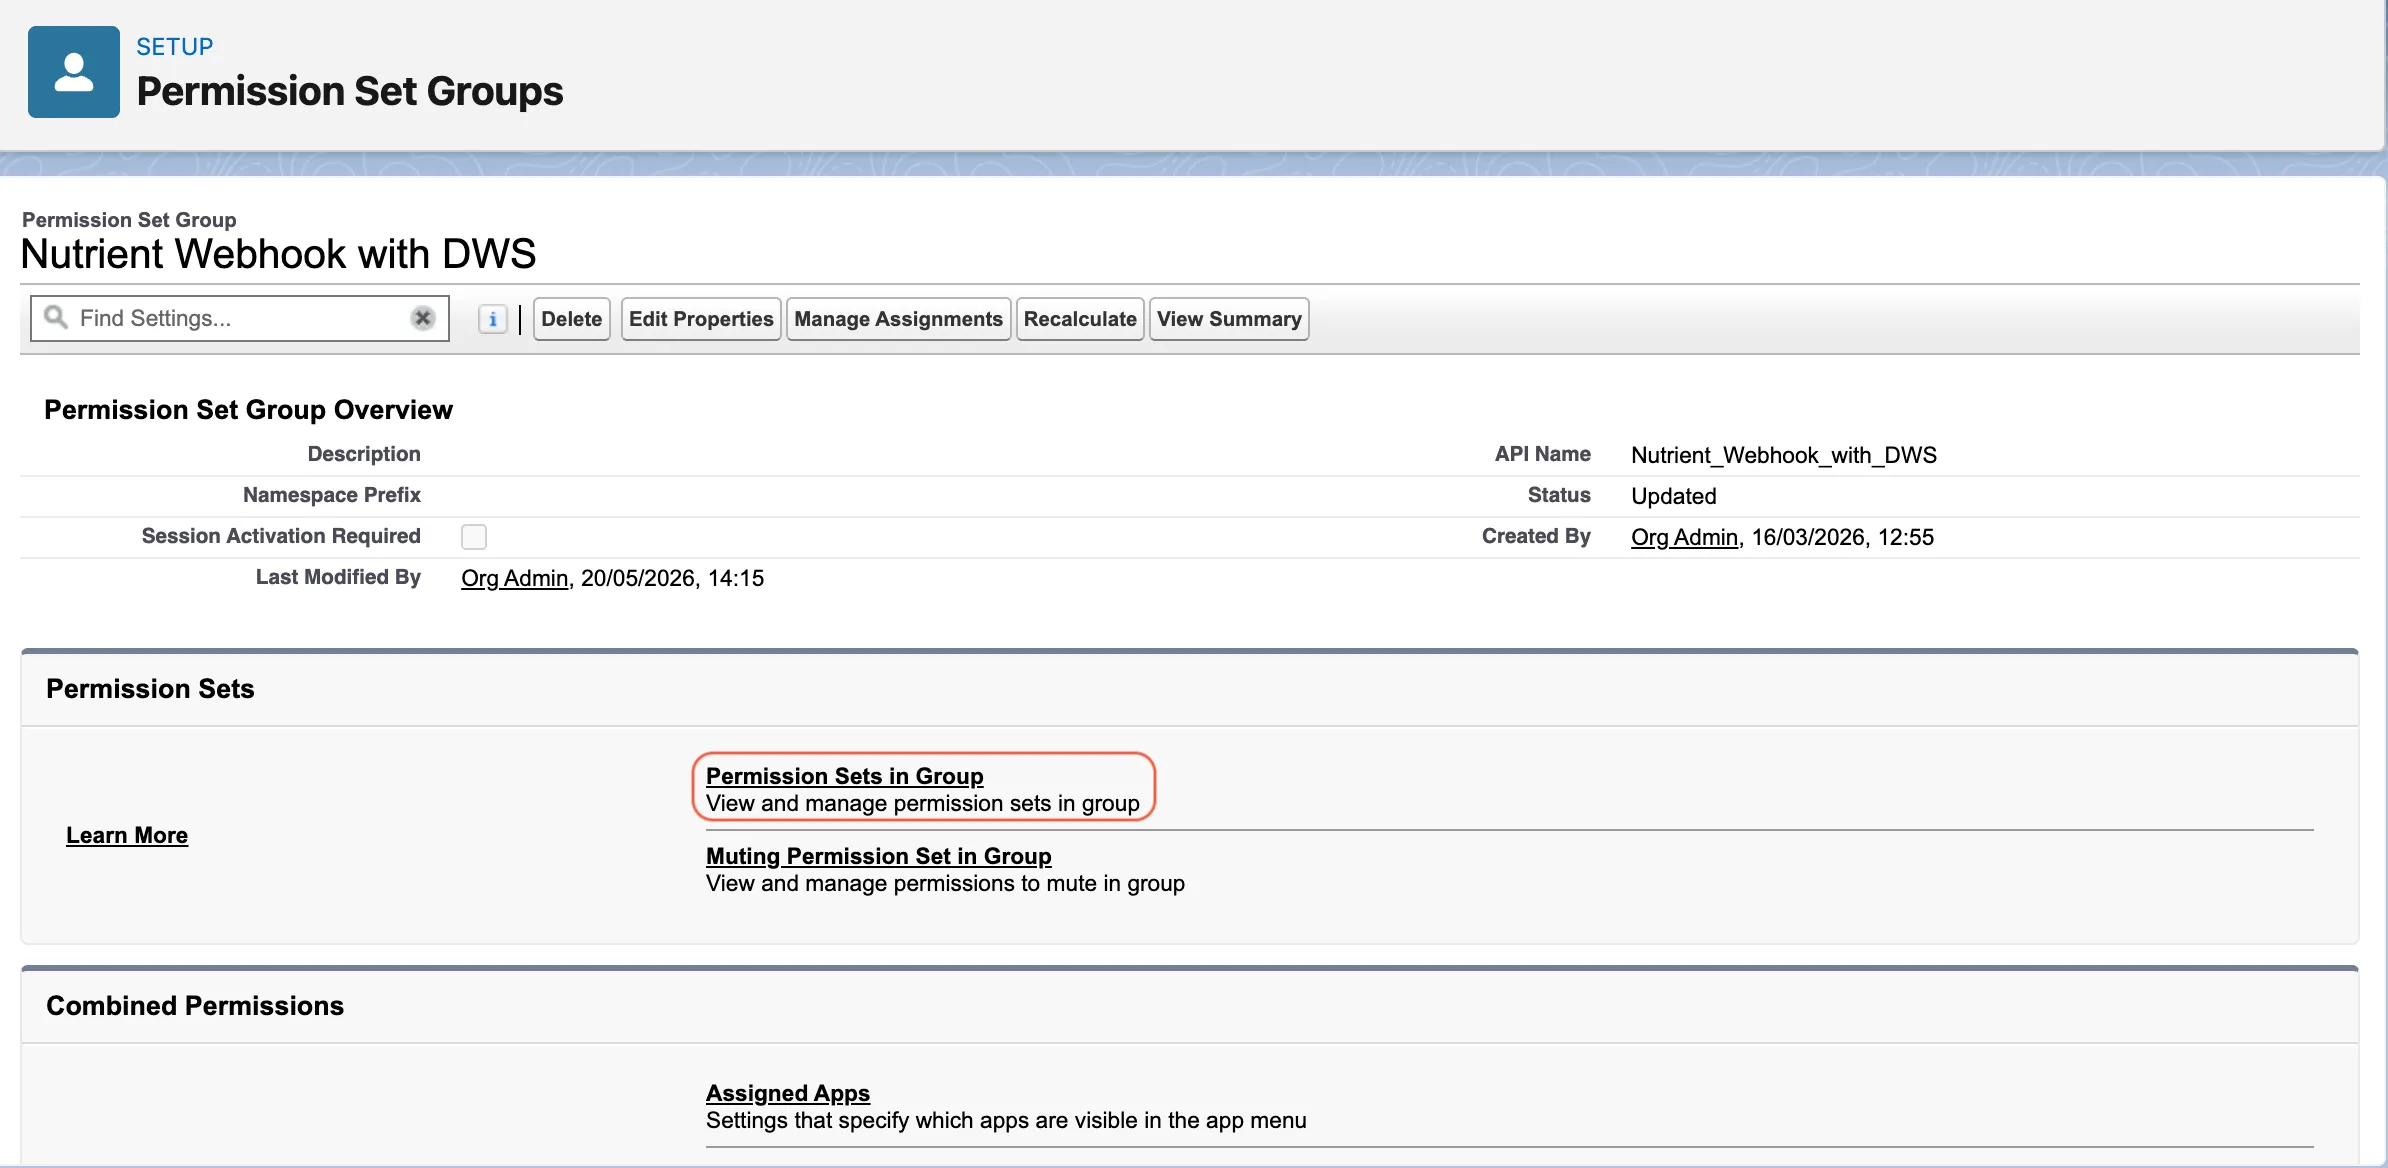Click the Find Settings input field
This screenshot has width=2388, height=1168.
pos(240,318)
